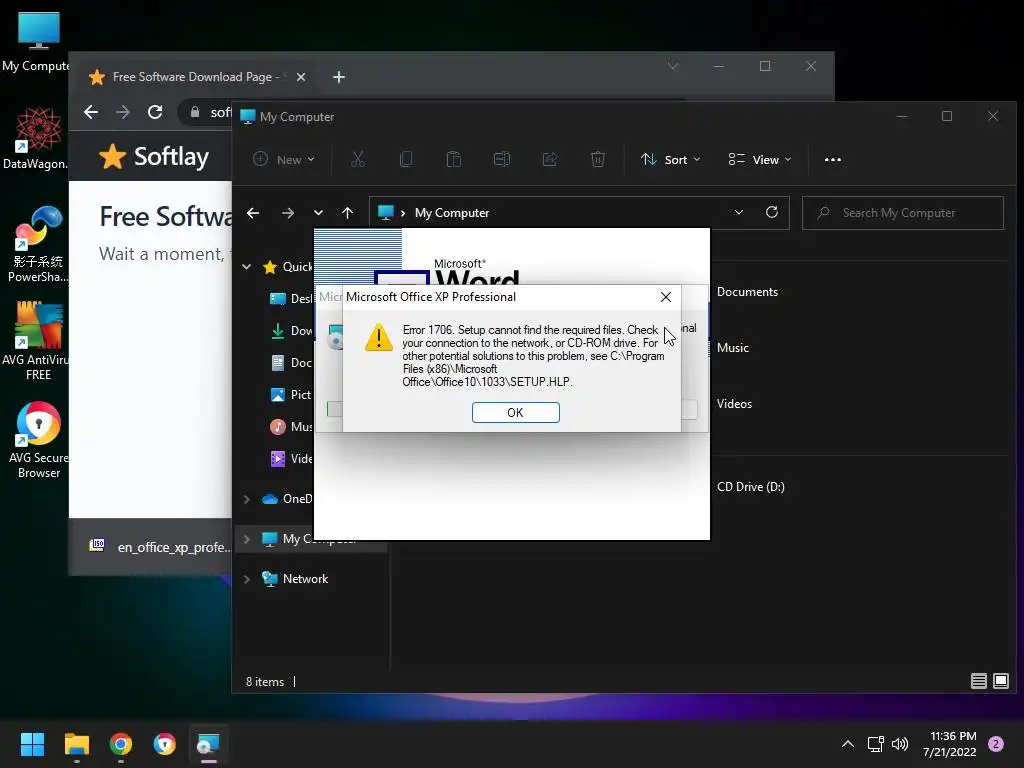Expand the OneDrive tree node
This screenshot has width=1024, height=768.
(247, 499)
